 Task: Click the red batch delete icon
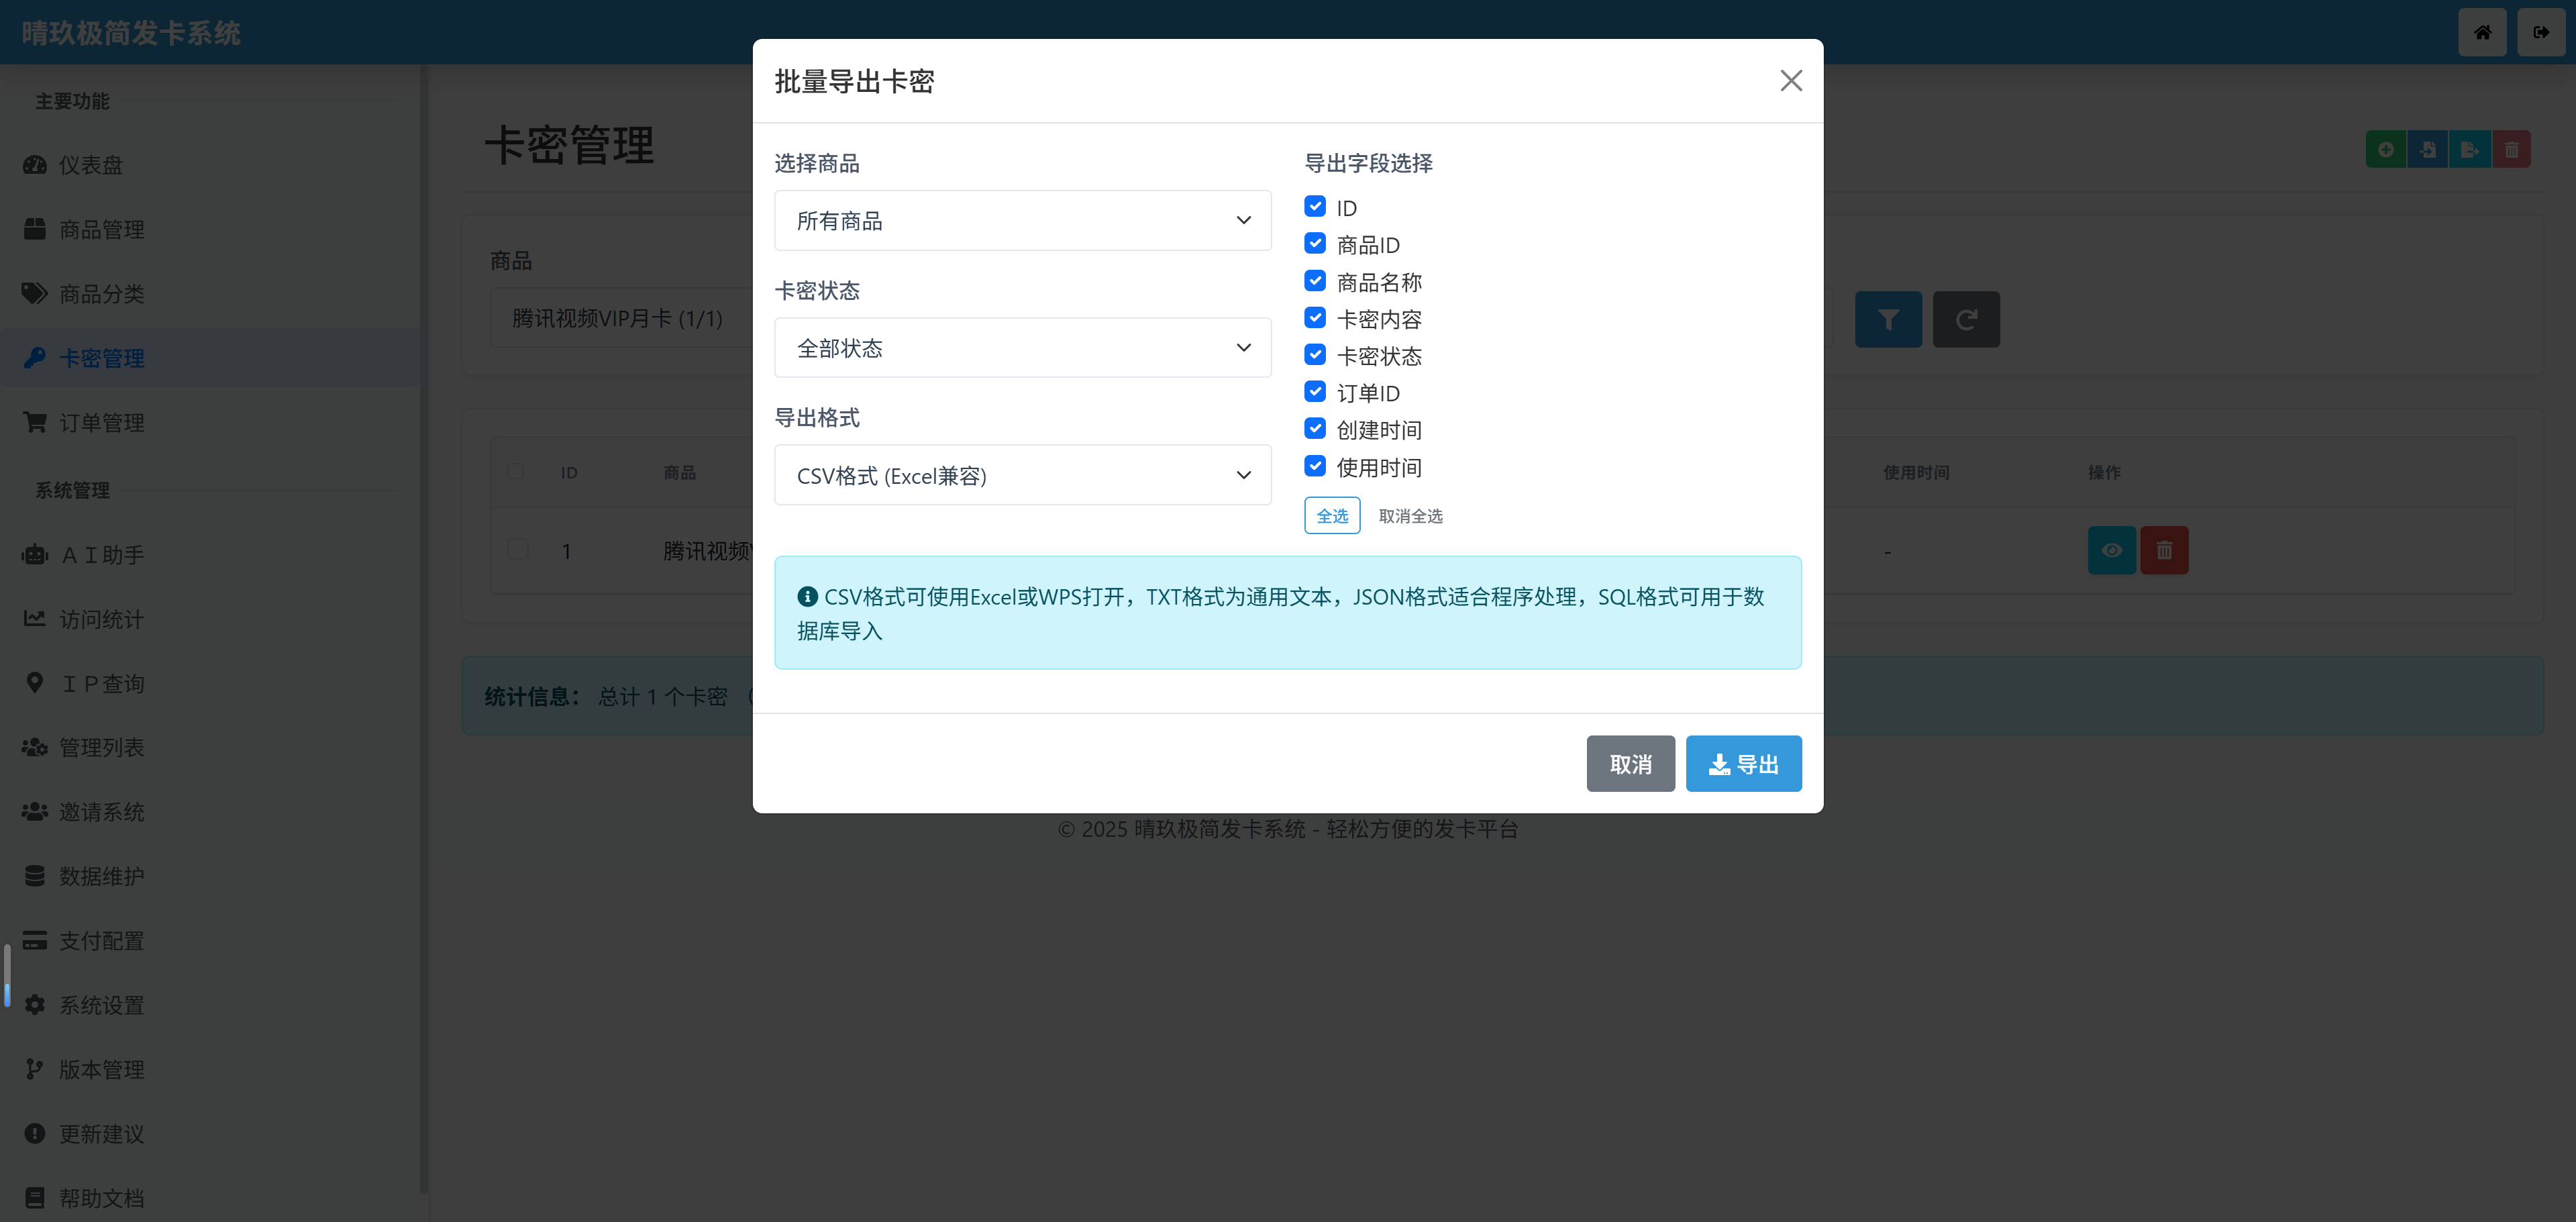click(2511, 150)
